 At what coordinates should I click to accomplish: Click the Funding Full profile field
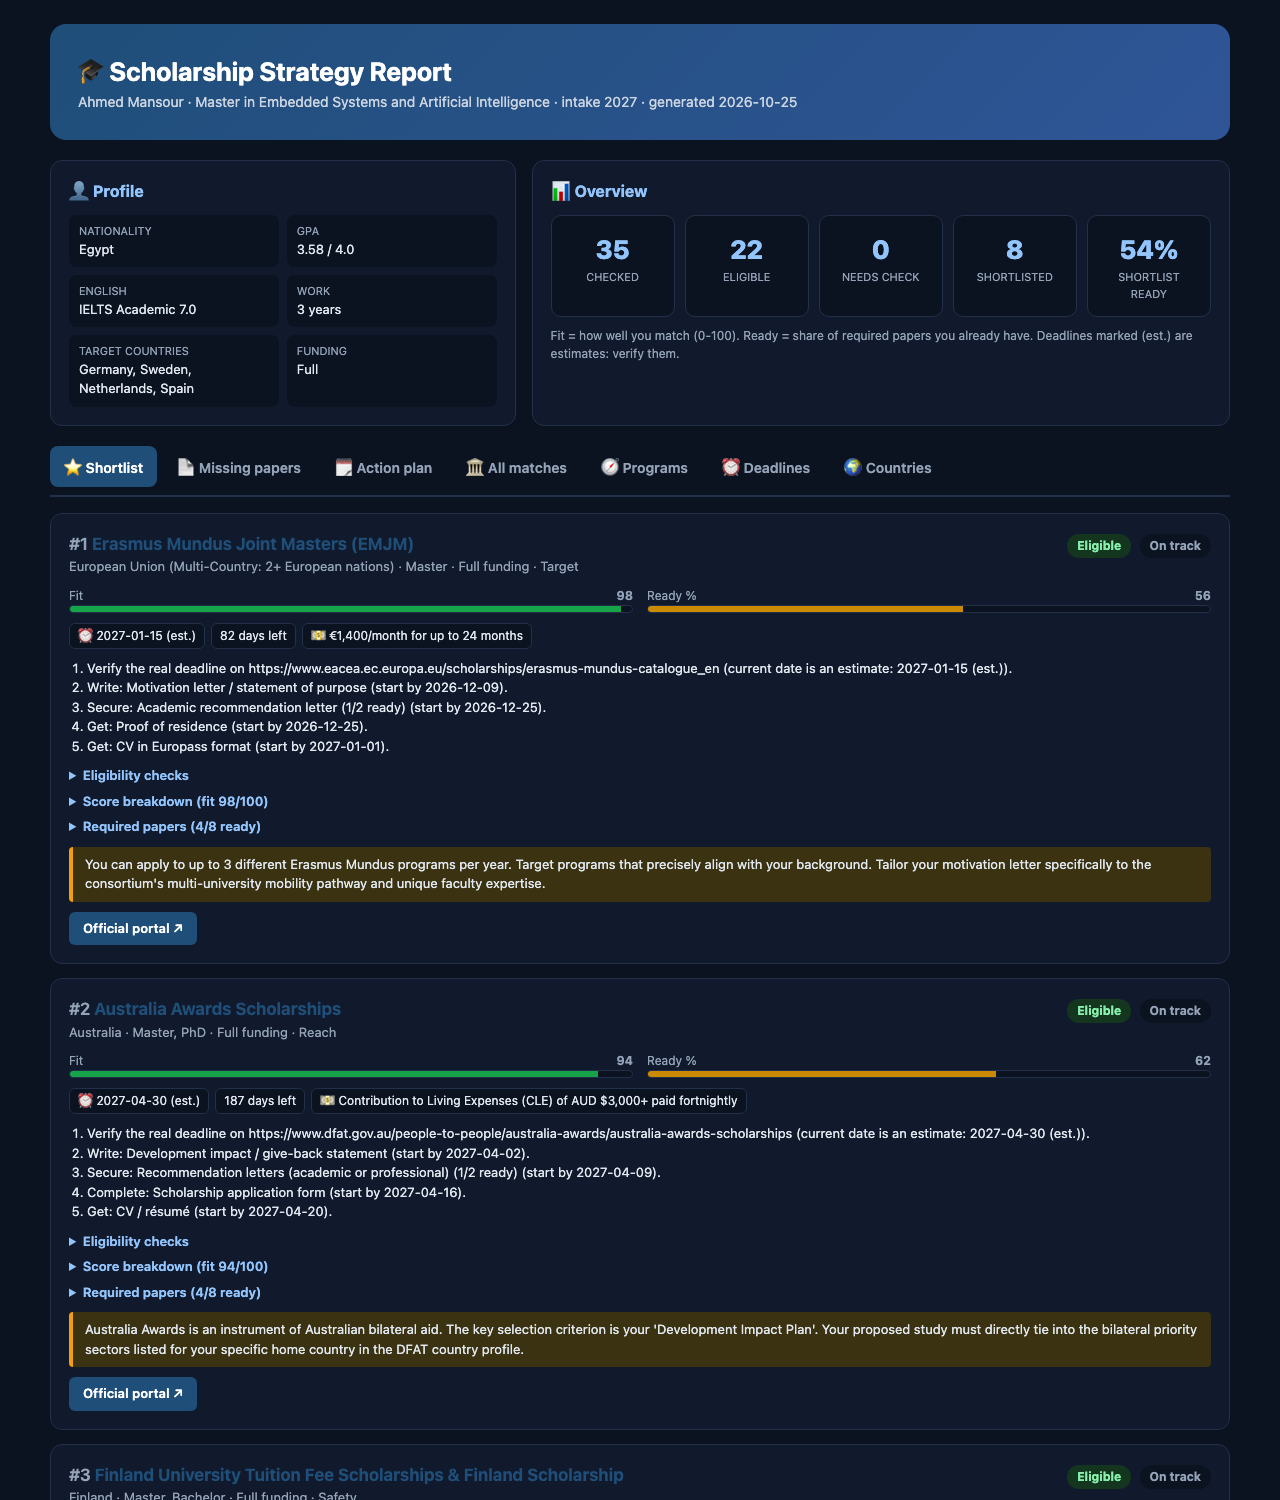click(x=392, y=371)
